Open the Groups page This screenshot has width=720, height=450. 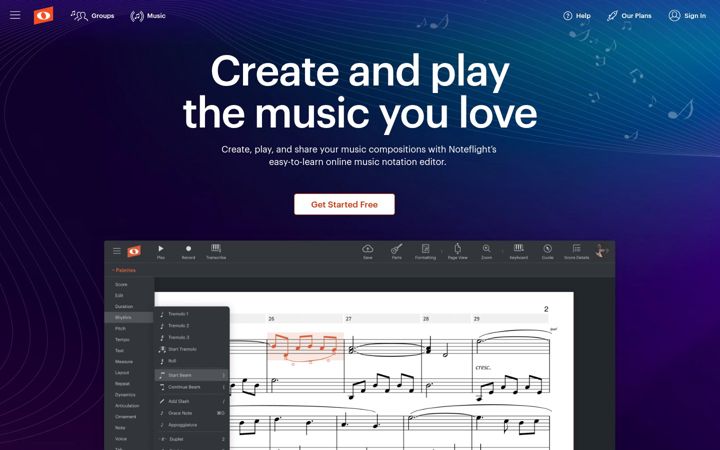tap(92, 16)
